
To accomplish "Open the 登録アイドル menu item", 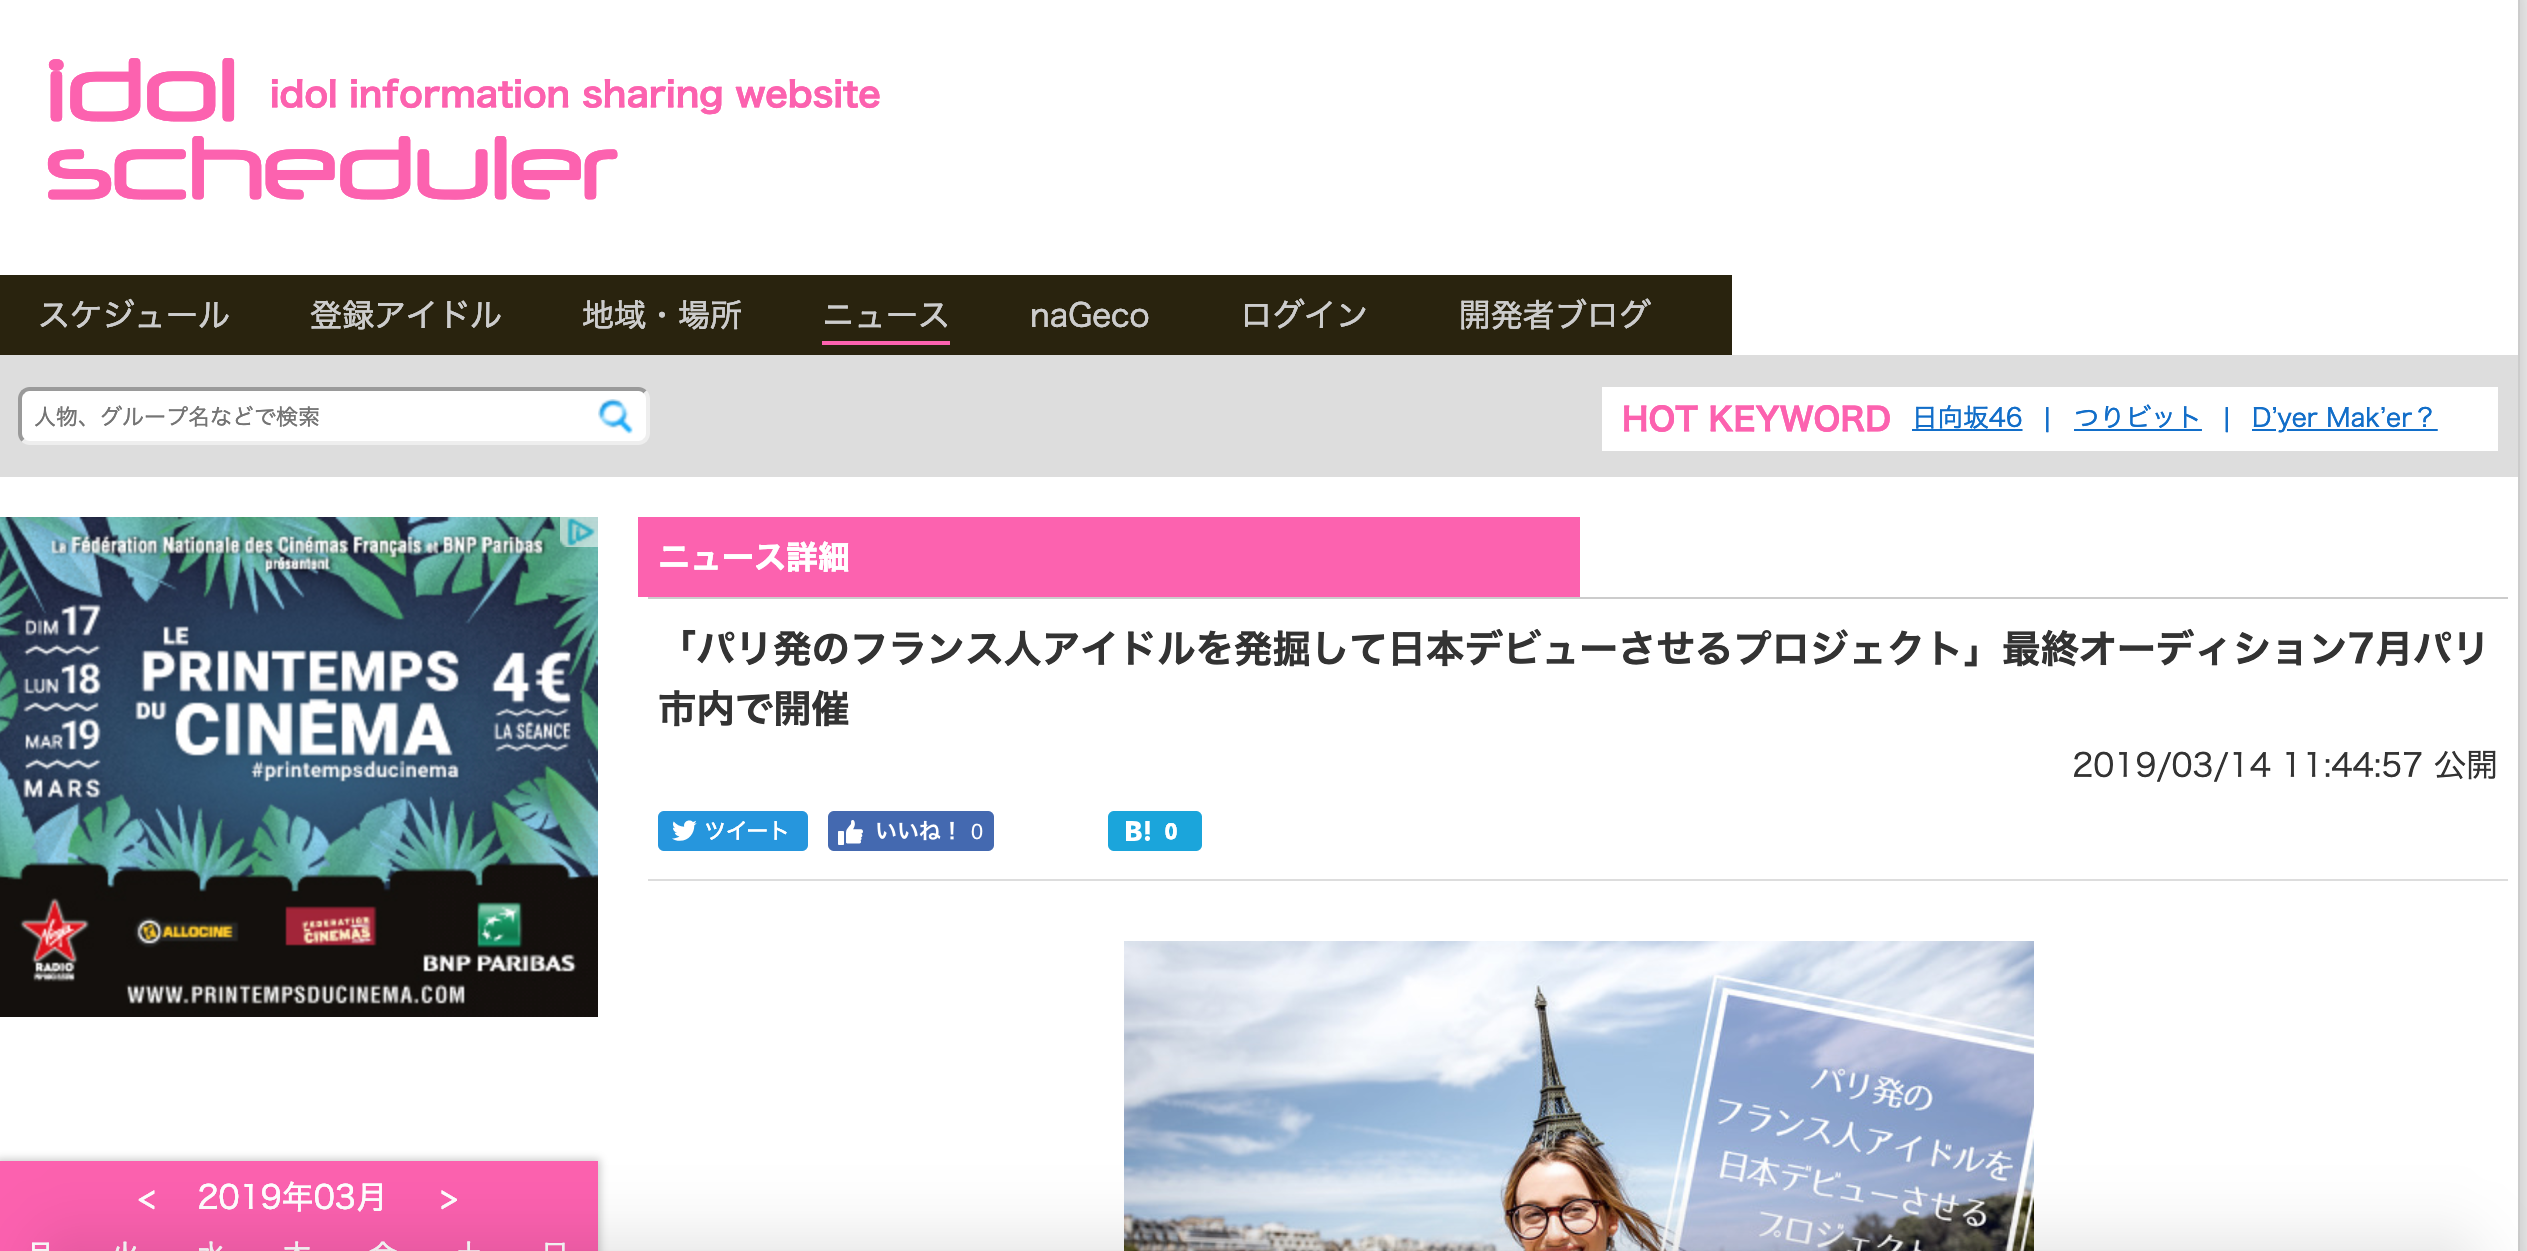I will (405, 315).
